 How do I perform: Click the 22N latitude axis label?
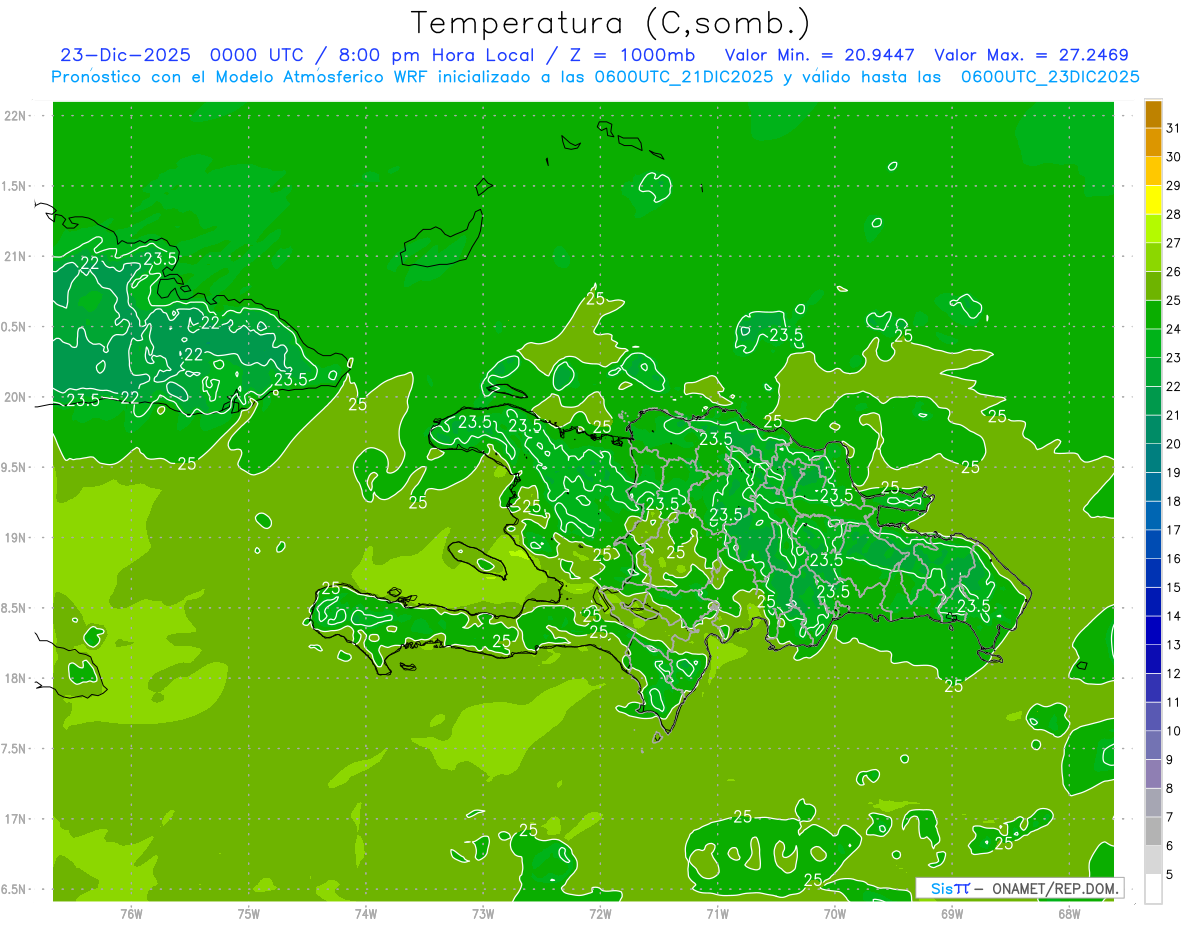[x=16, y=116]
